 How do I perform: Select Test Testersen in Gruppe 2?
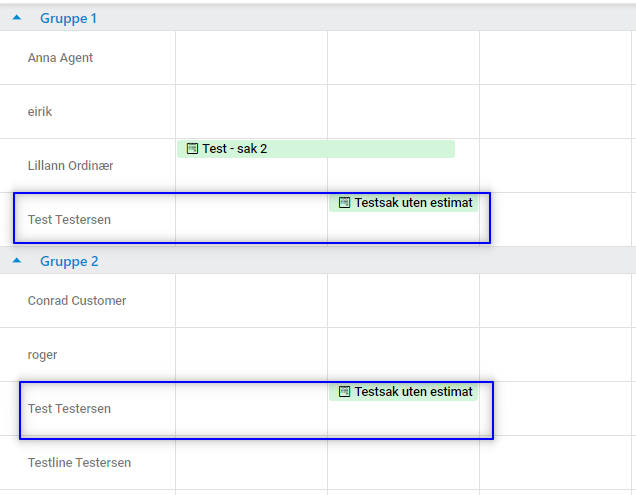click(69, 409)
